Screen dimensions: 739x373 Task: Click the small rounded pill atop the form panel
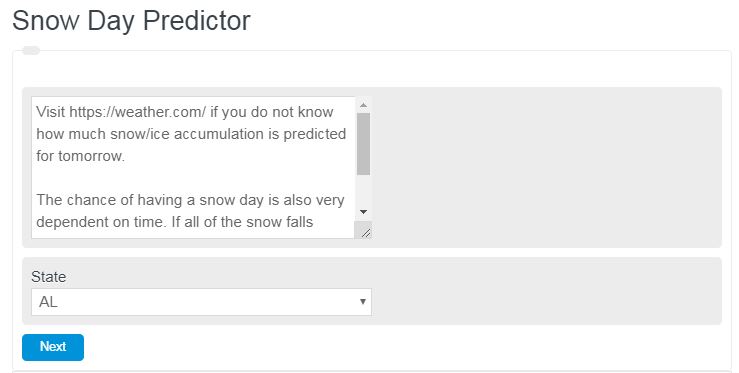(x=31, y=50)
